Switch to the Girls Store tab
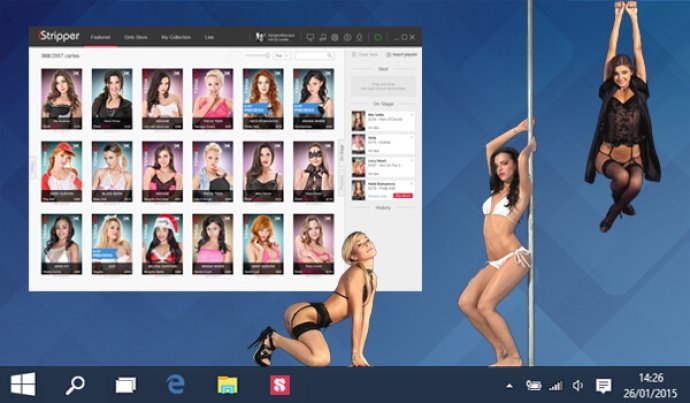 pos(136,37)
